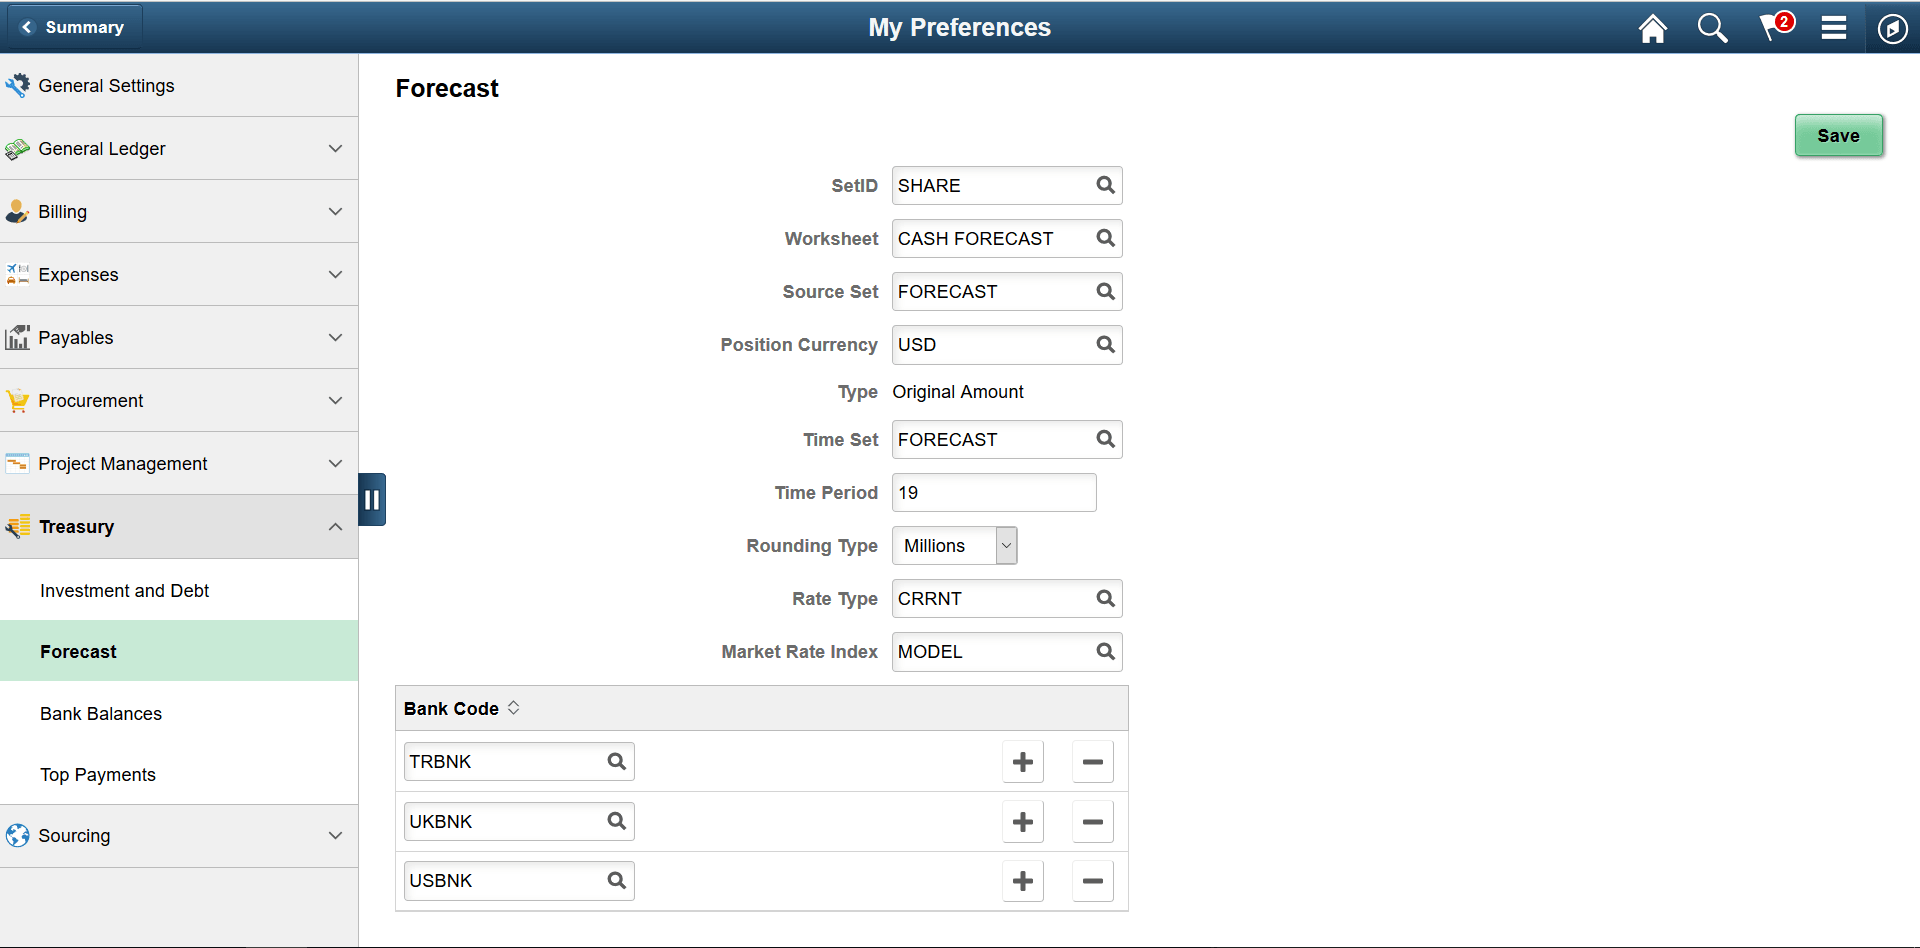Collapse the Treasury section chevron
This screenshot has width=1920, height=948.
pos(336,526)
